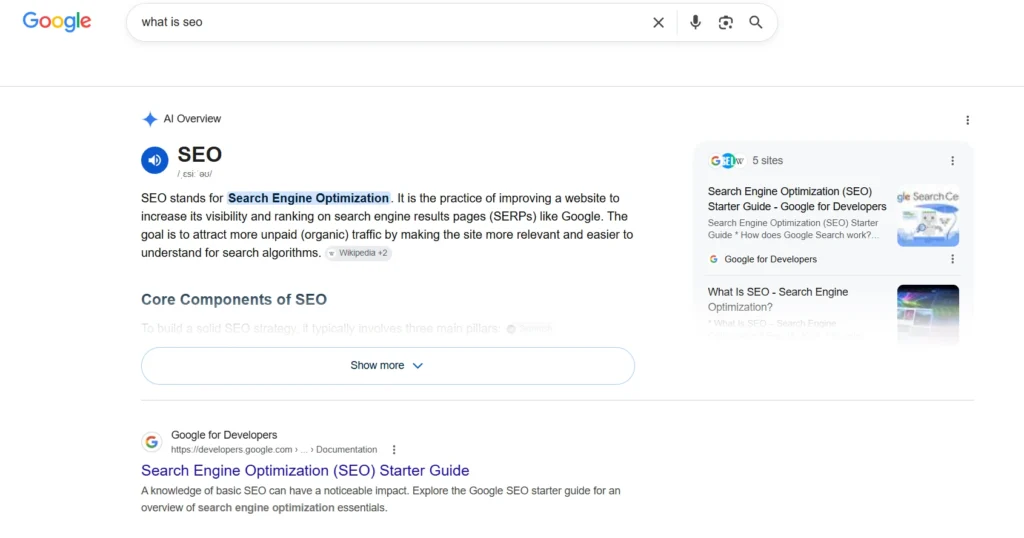Start voice search with microphone icon

point(695,22)
